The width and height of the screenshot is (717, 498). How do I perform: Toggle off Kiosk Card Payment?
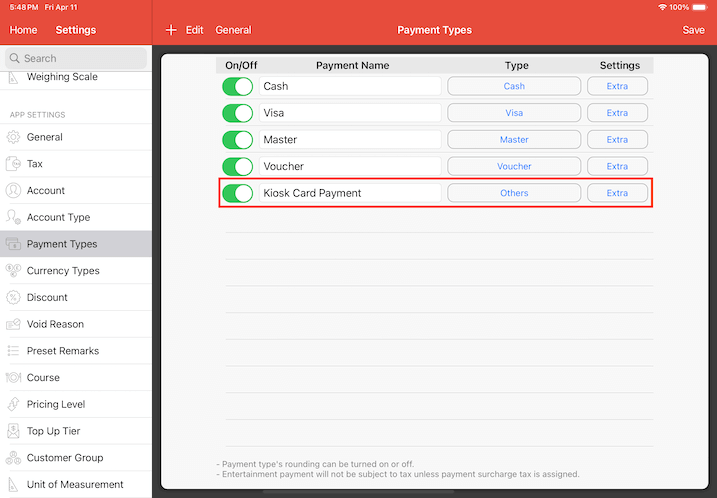(x=238, y=193)
